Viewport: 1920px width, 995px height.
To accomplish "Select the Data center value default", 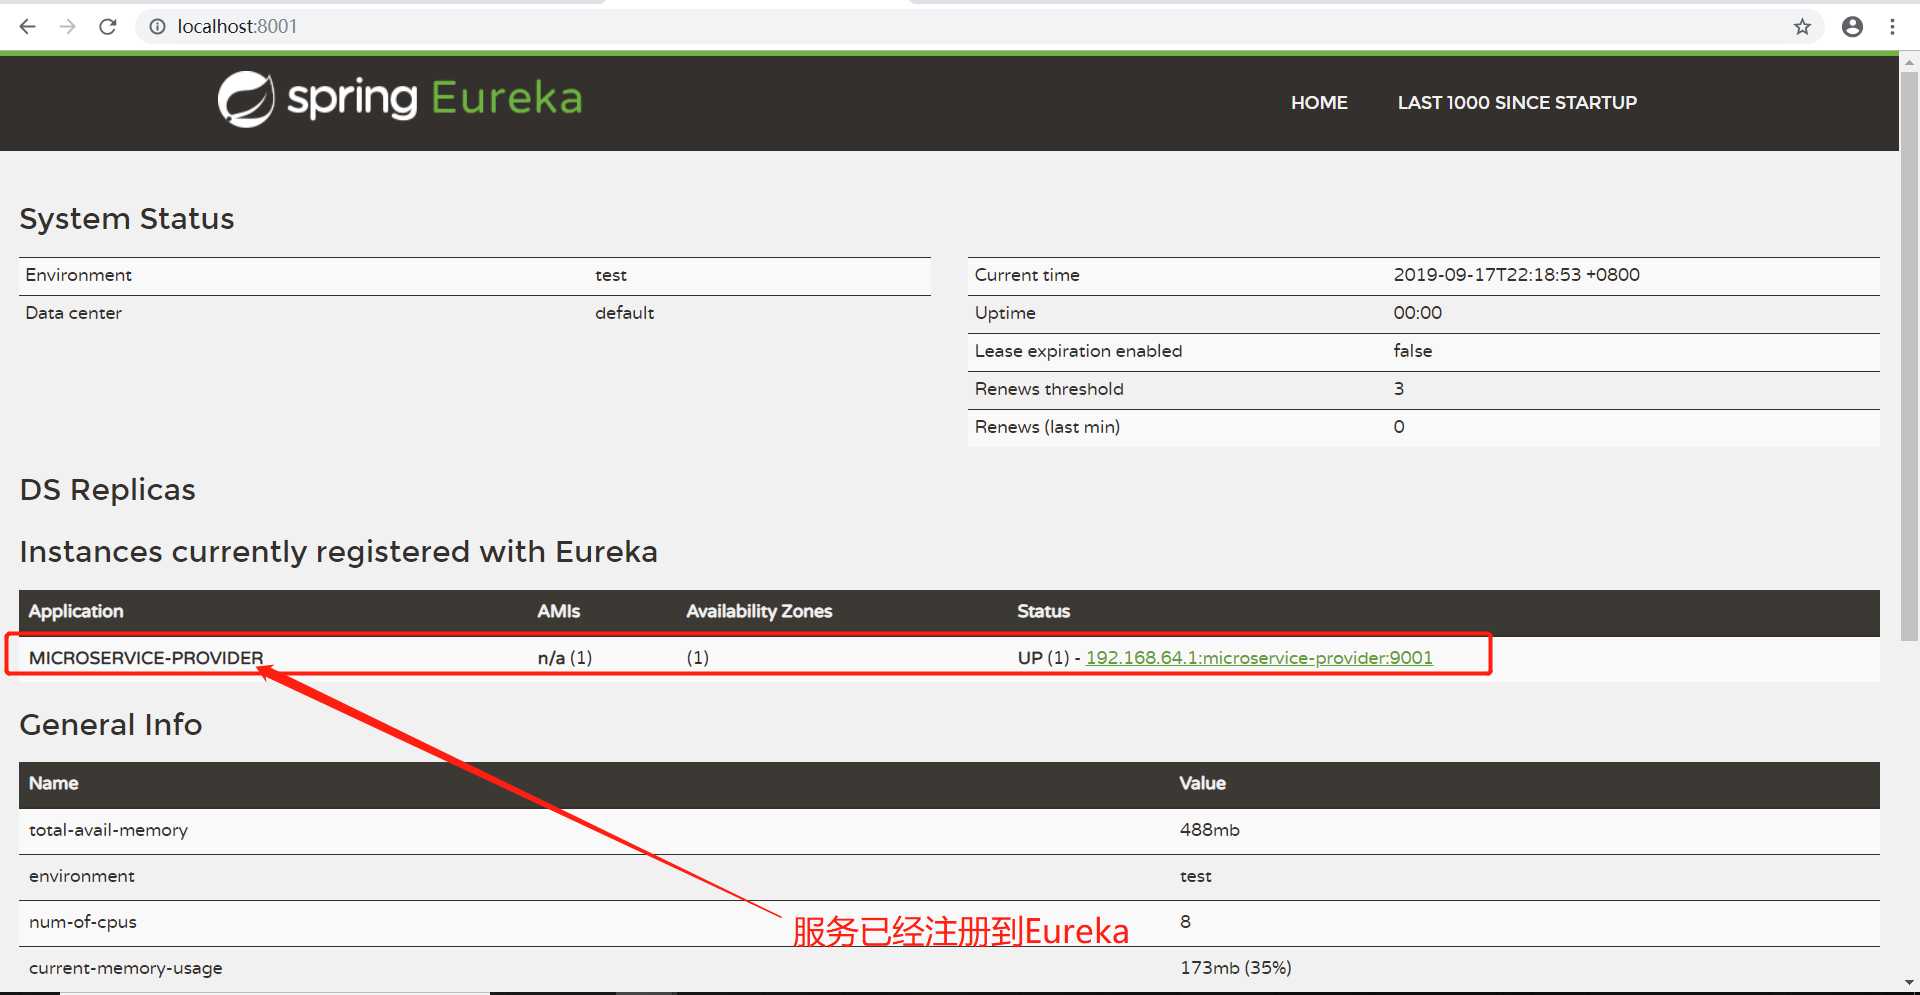I will 624,313.
